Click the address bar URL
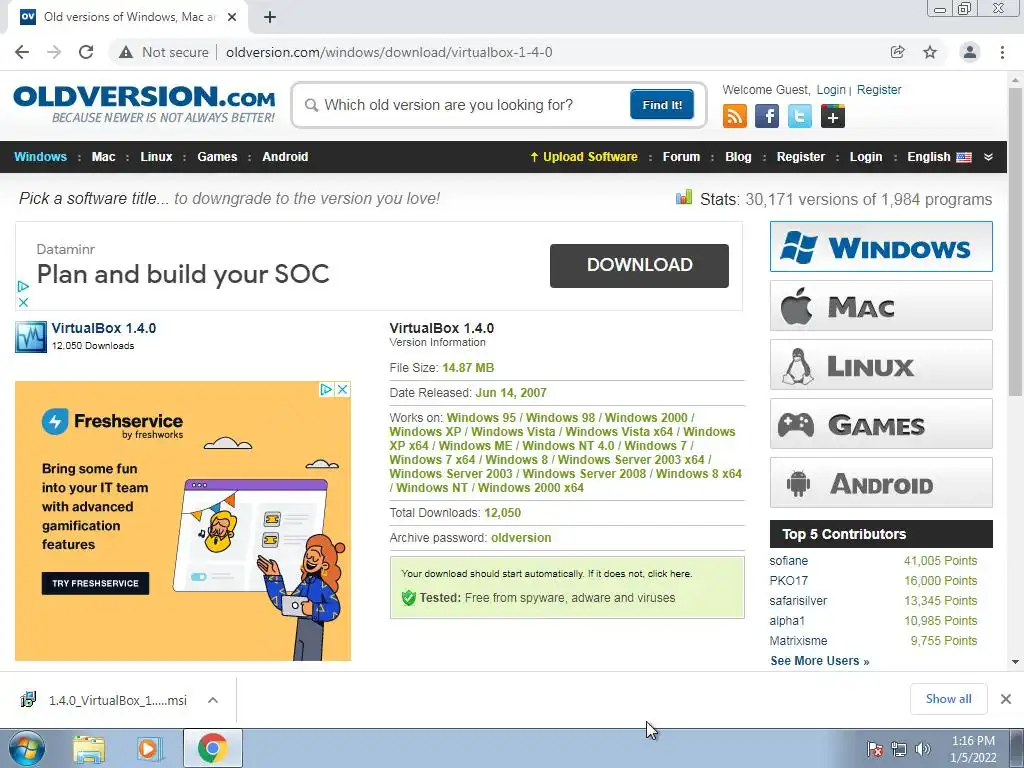 click(389, 52)
